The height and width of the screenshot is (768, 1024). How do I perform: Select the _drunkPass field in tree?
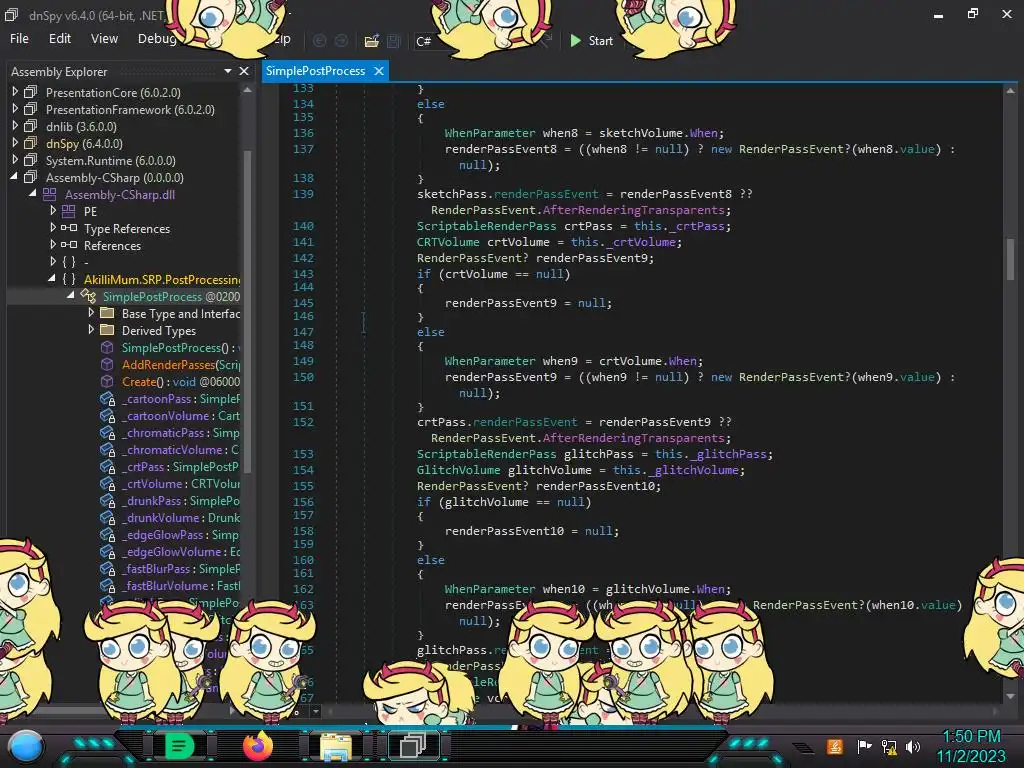click(180, 500)
